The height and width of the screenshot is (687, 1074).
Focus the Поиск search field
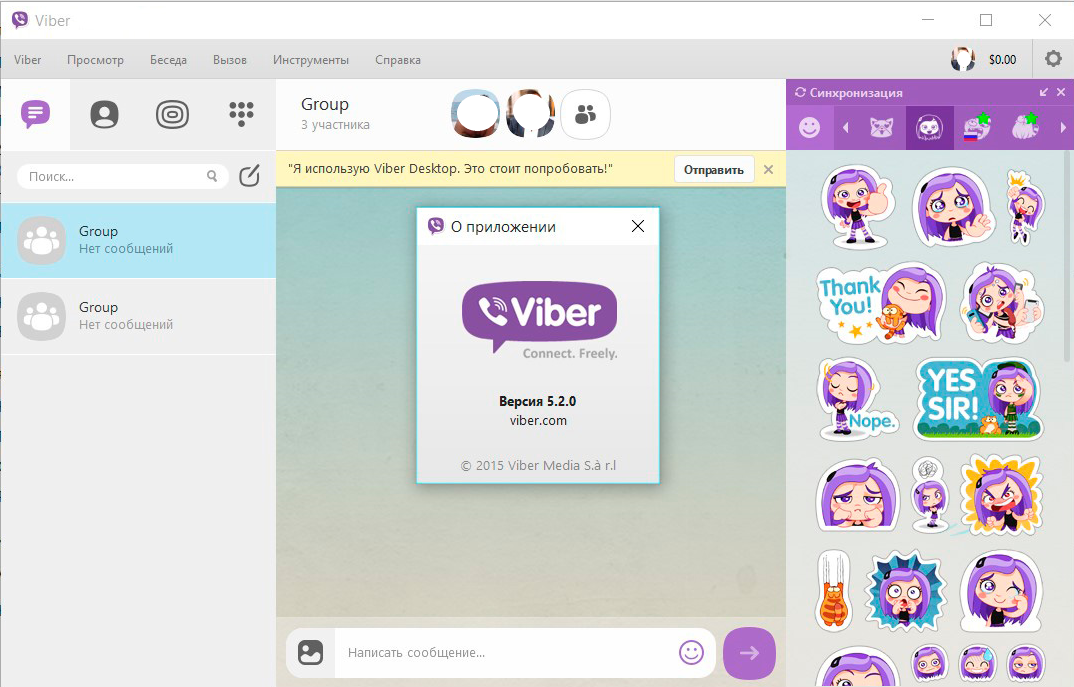pos(123,176)
